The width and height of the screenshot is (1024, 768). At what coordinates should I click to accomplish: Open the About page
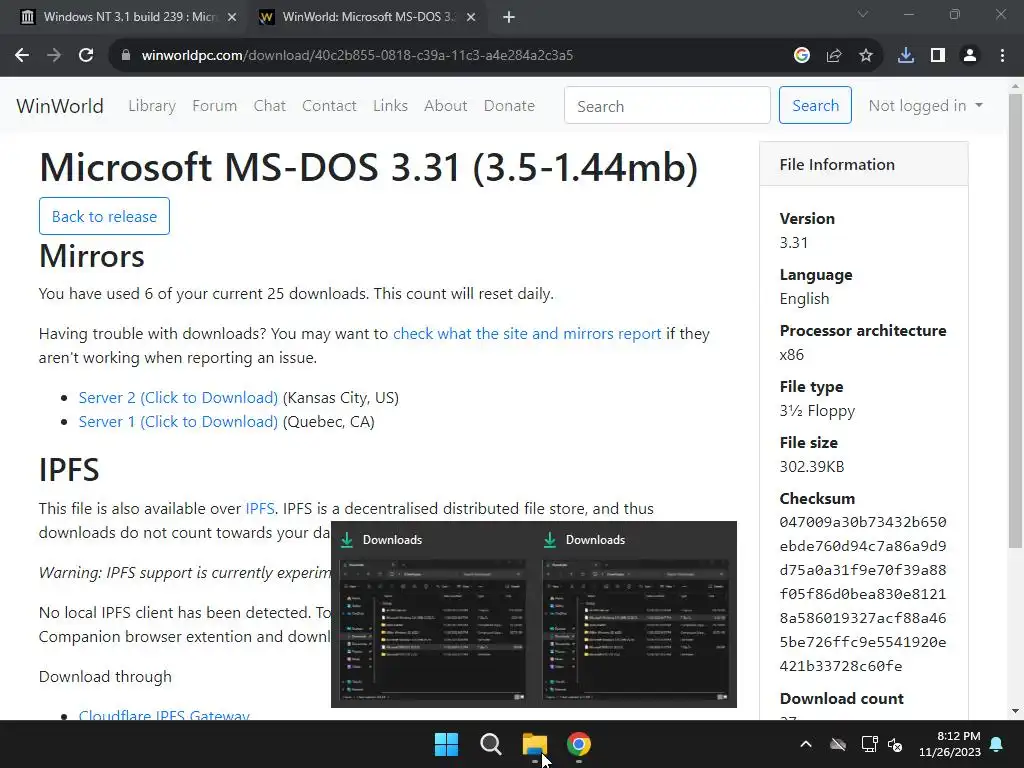445,106
